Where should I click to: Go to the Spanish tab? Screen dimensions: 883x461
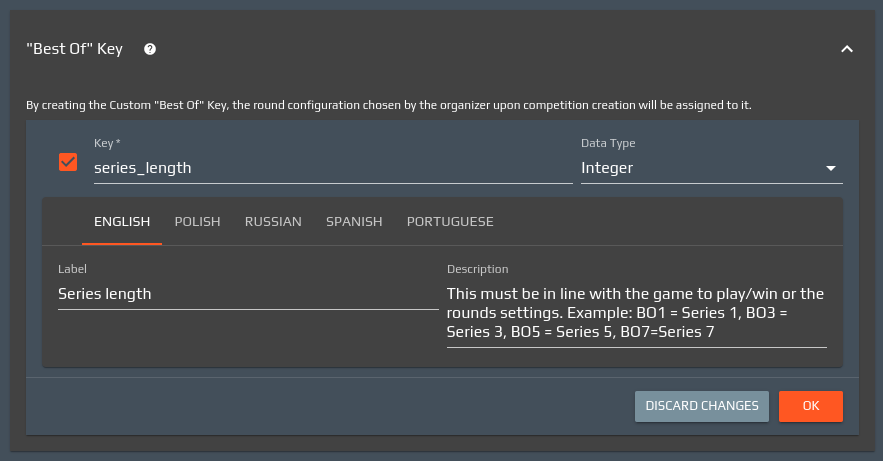(354, 222)
